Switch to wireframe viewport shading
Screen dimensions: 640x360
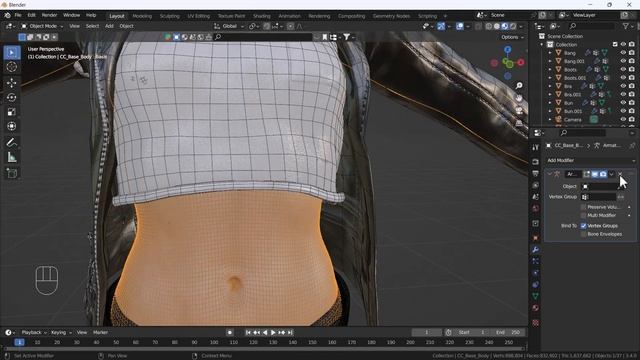point(489,26)
